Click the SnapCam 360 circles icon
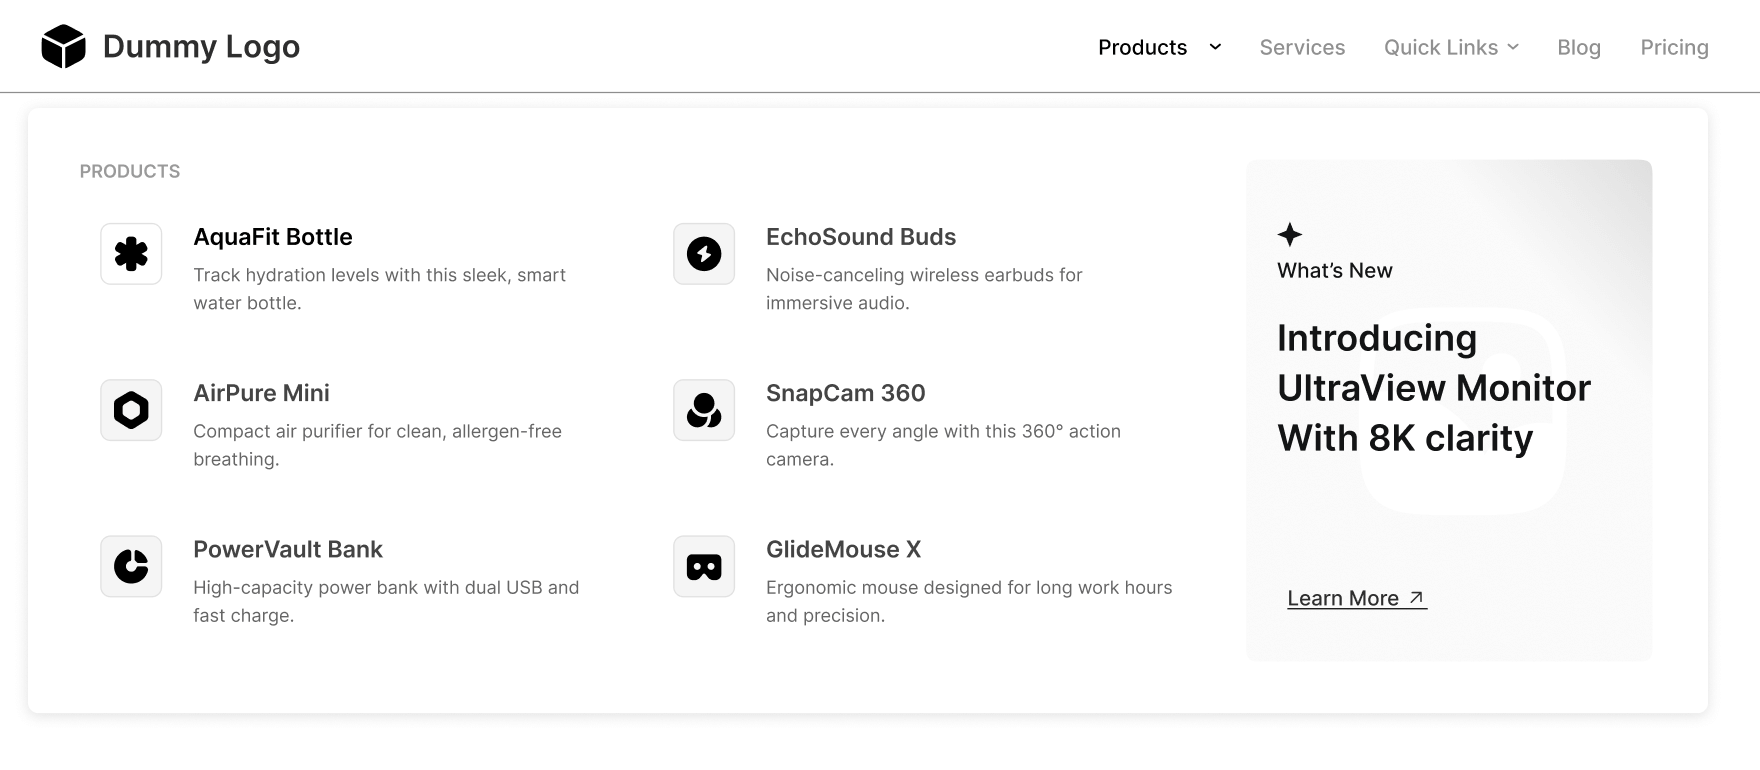Viewport: 1760px width, 770px height. point(704,410)
